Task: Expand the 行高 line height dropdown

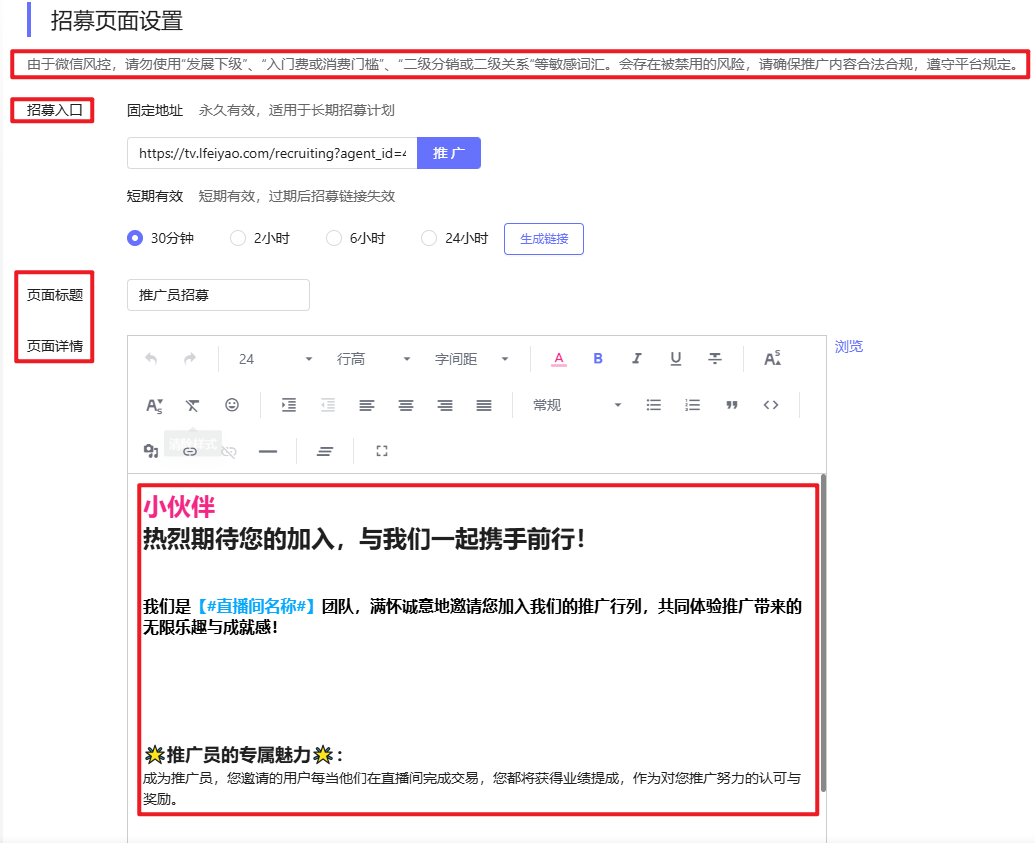Action: (x=374, y=359)
